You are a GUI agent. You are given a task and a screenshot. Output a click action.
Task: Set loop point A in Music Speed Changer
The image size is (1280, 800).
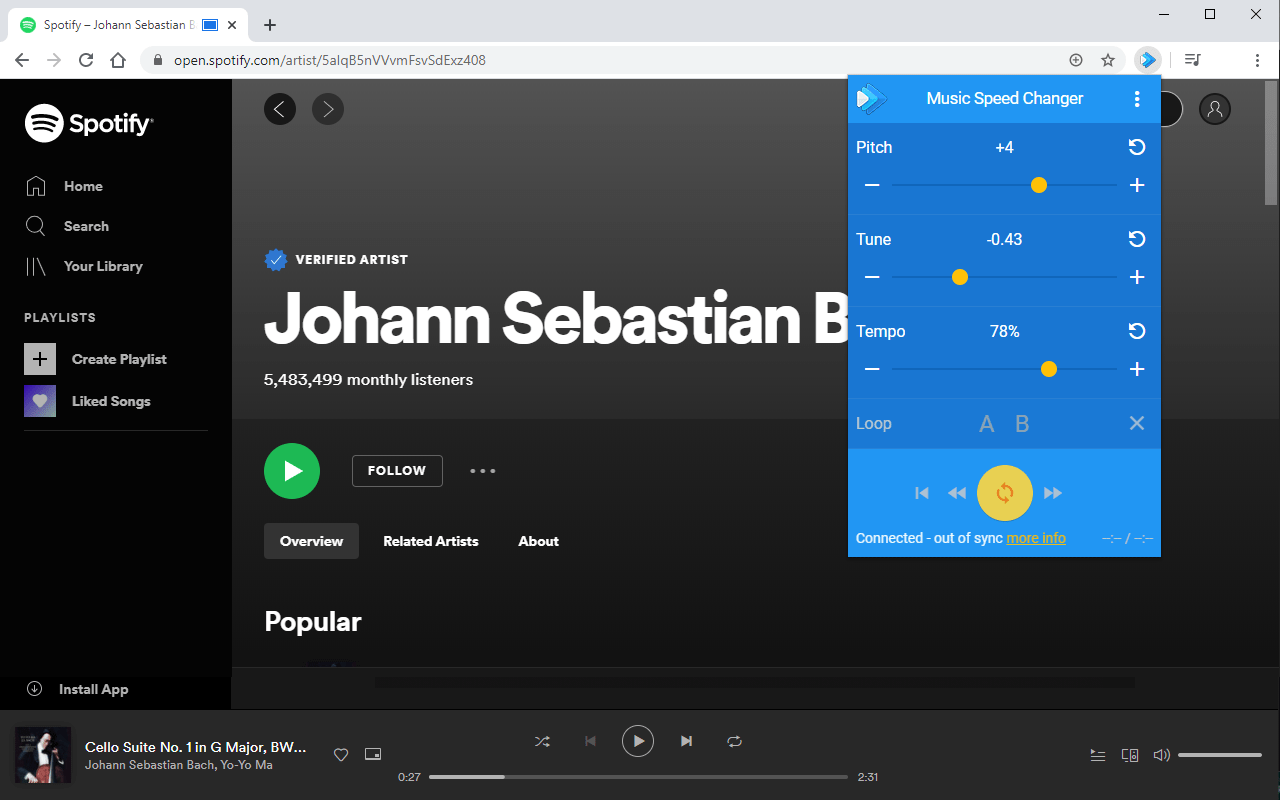pyautogui.click(x=986, y=423)
